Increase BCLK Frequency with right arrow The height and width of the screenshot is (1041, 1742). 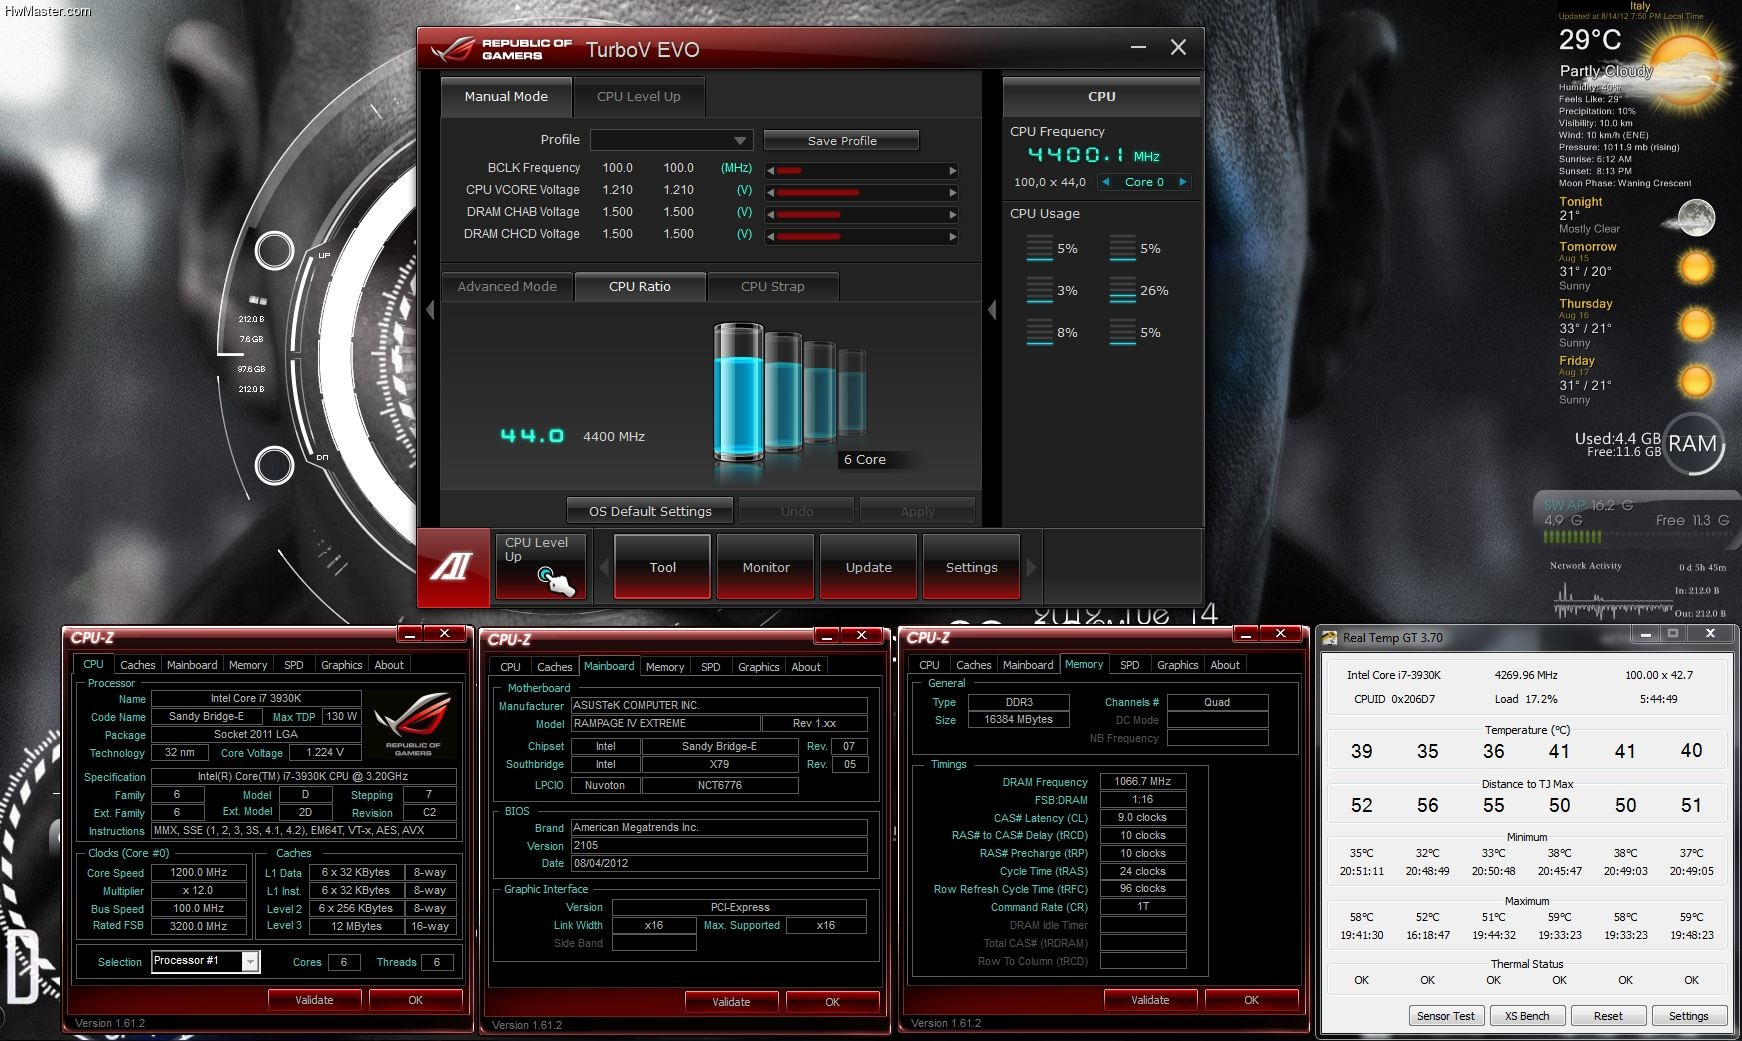(953, 170)
